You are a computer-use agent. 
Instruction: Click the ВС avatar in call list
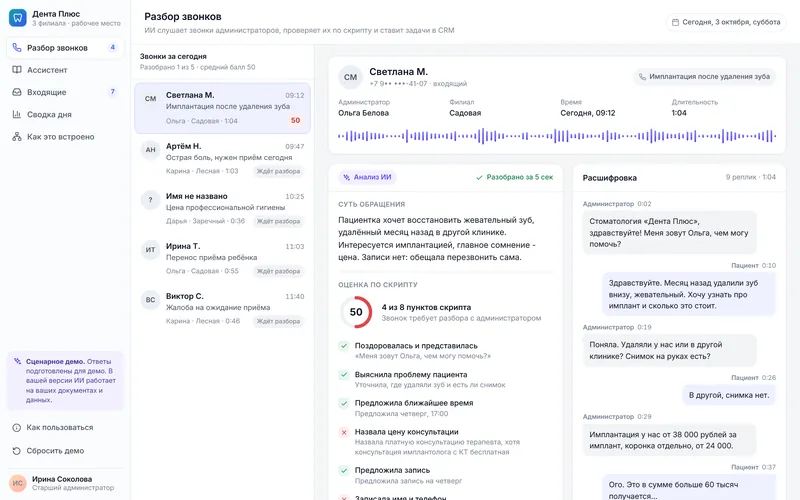point(151,300)
